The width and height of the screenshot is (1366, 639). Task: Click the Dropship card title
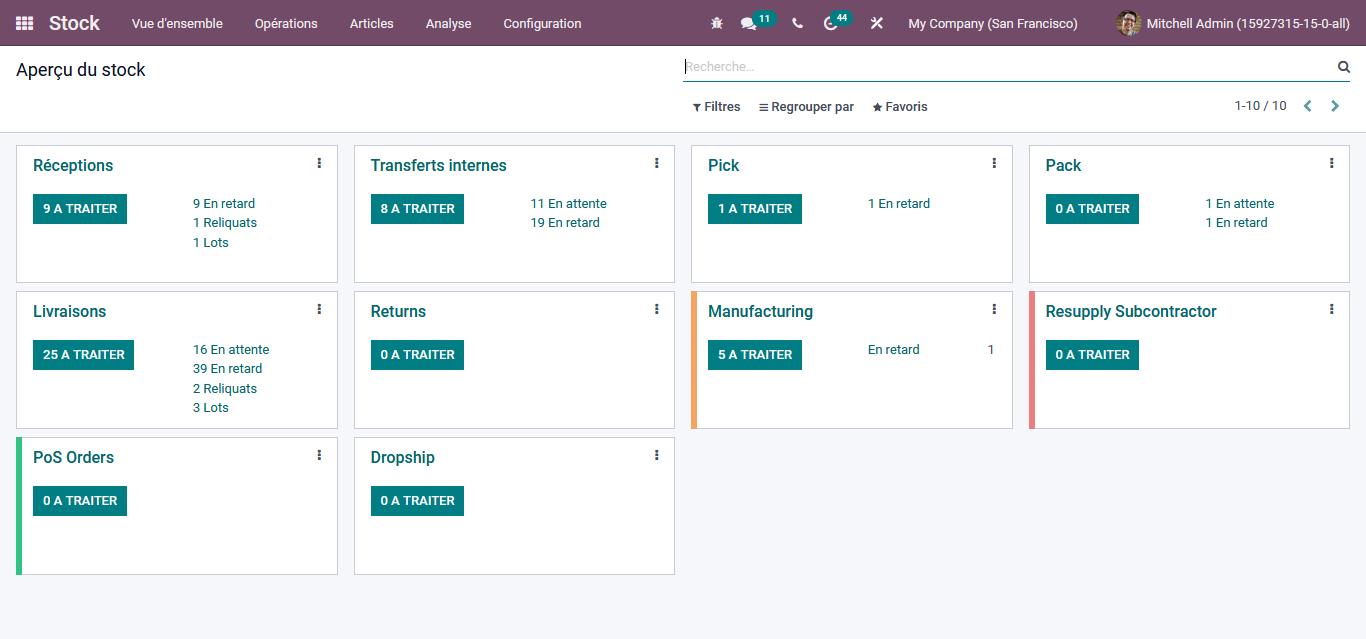pyautogui.click(x=403, y=458)
